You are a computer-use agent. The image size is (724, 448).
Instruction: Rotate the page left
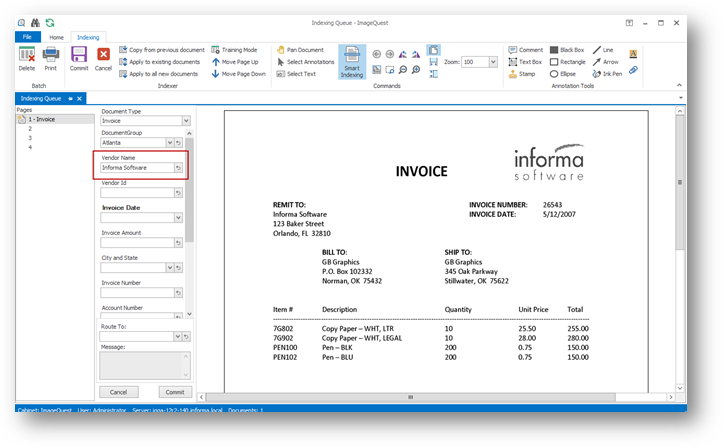click(x=403, y=54)
